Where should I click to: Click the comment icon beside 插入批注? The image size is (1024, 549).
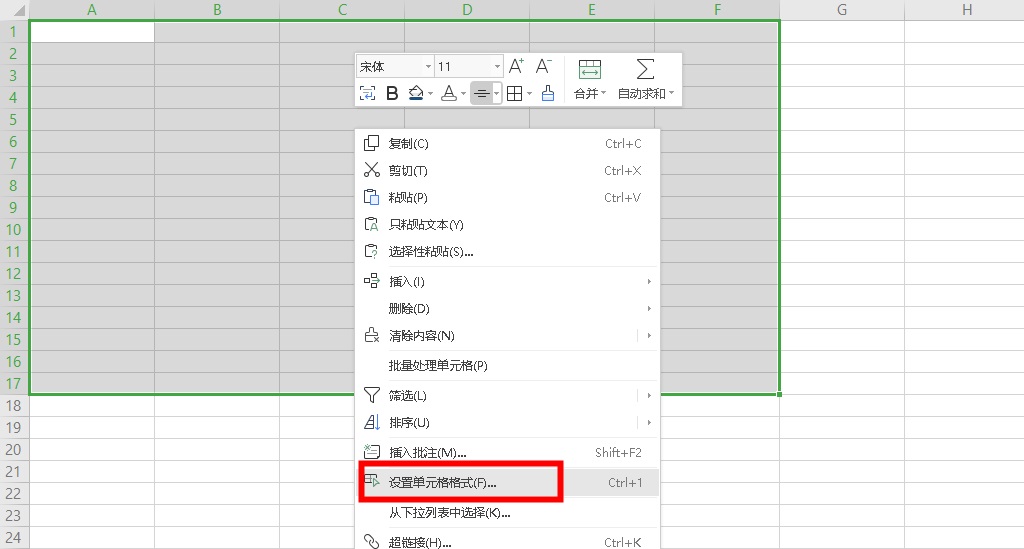click(372, 451)
